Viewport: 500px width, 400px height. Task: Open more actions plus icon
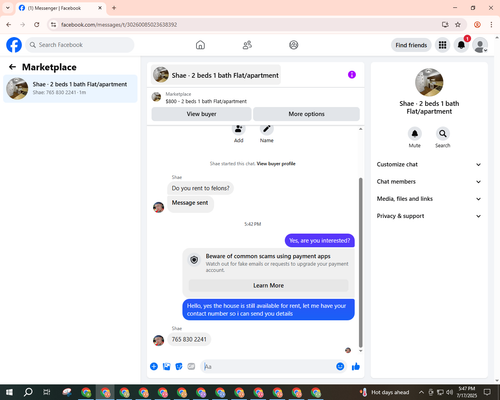pos(154,367)
